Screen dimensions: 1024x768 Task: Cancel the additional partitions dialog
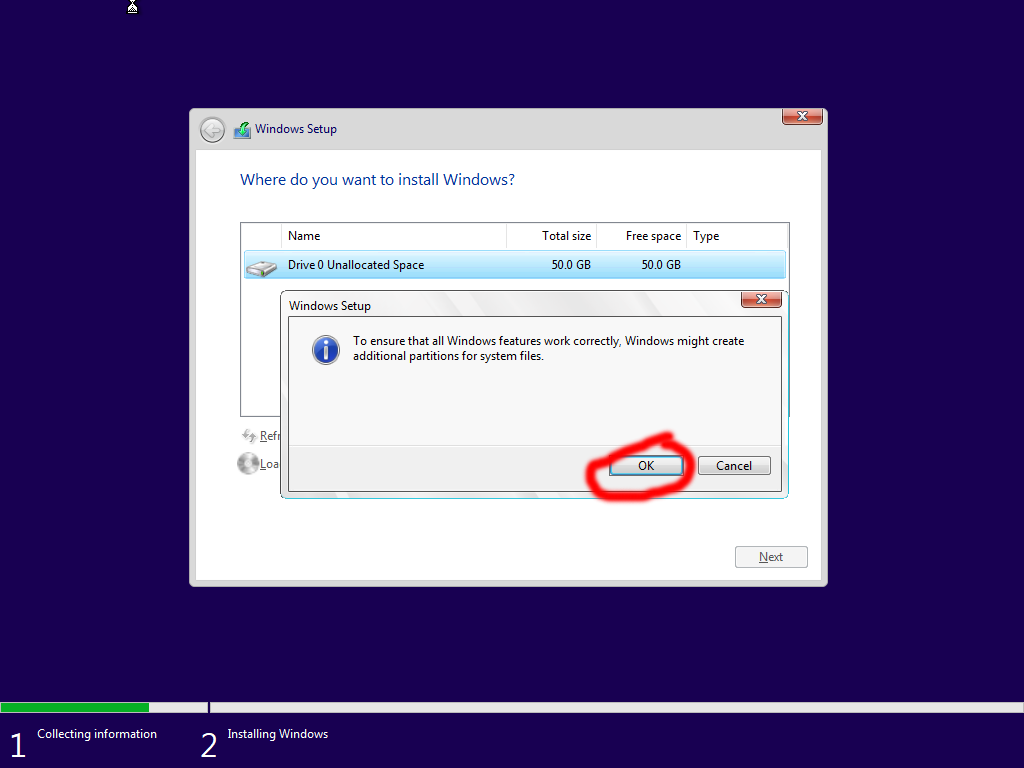click(x=734, y=466)
